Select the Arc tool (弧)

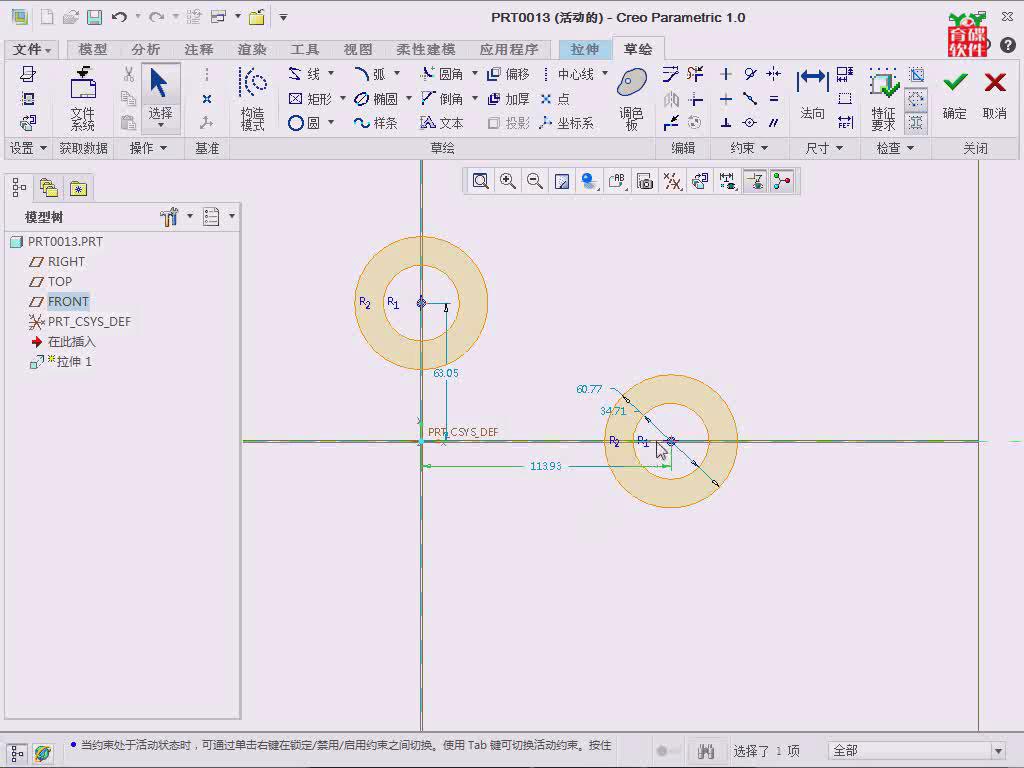pos(370,74)
